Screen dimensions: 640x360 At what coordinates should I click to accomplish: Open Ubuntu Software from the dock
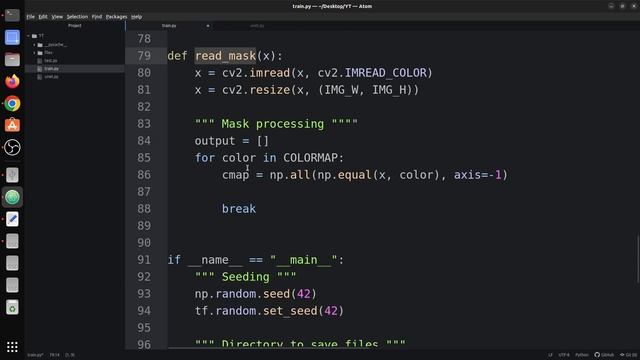(x=12, y=125)
